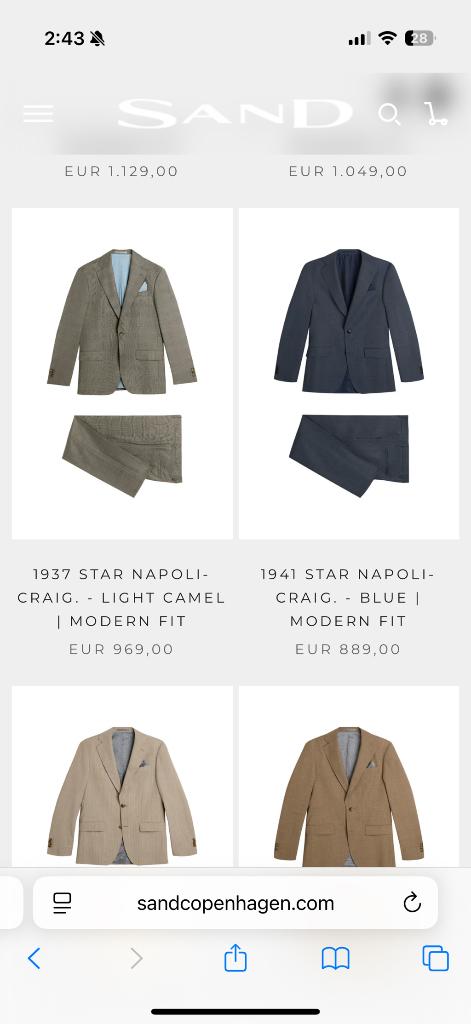
Task: View the brown camel blazer image
Action: point(349,776)
